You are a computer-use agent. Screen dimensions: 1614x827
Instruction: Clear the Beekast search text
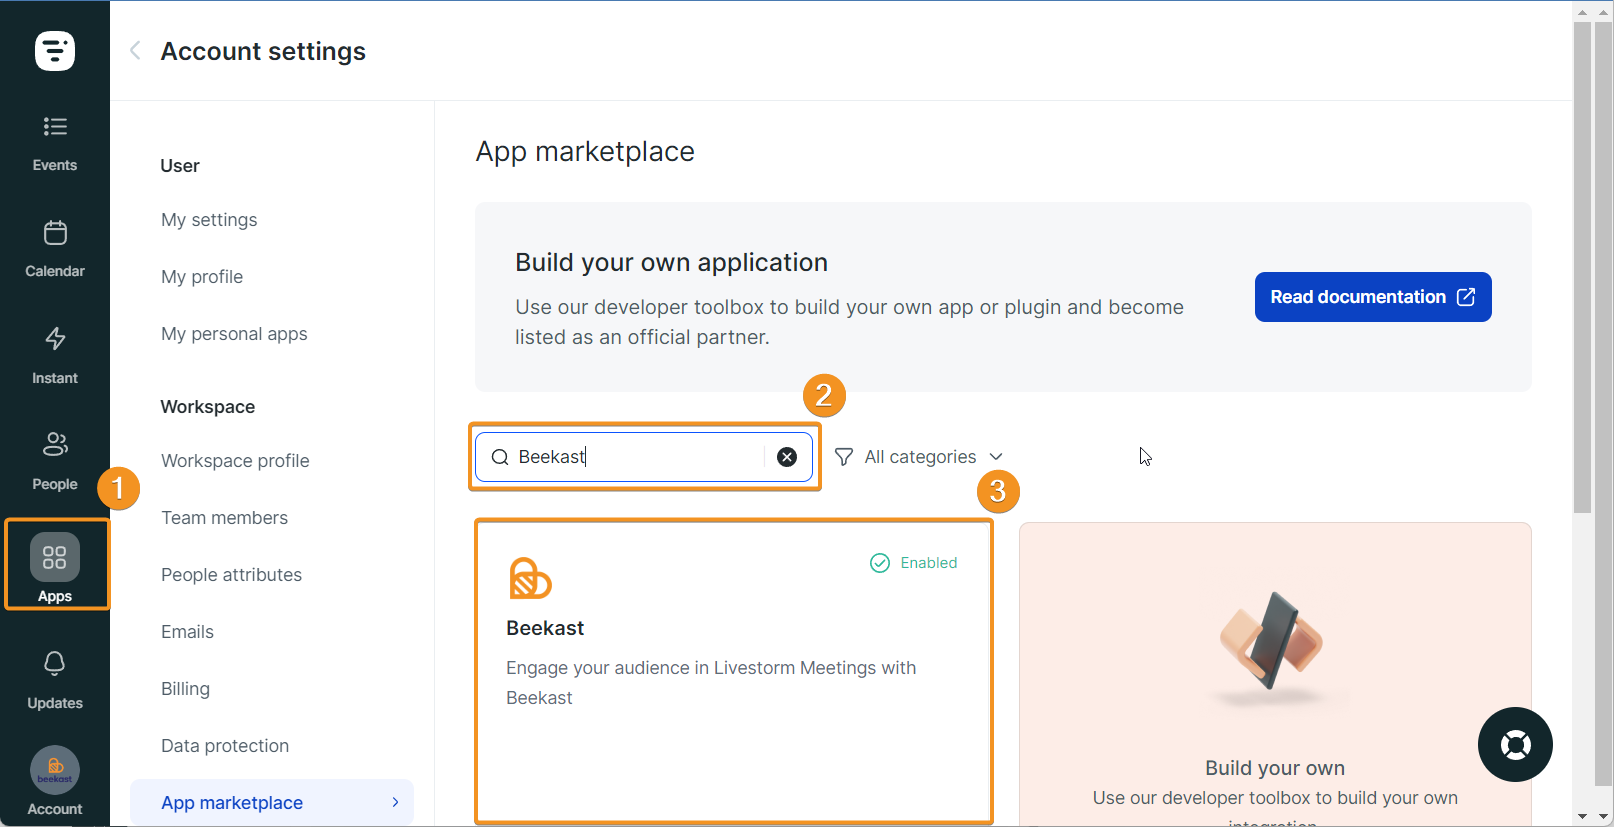(x=787, y=457)
